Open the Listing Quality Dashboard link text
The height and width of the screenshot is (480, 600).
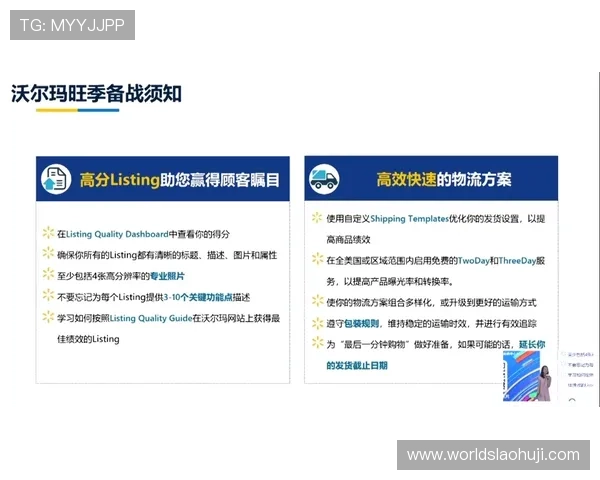(x=117, y=234)
